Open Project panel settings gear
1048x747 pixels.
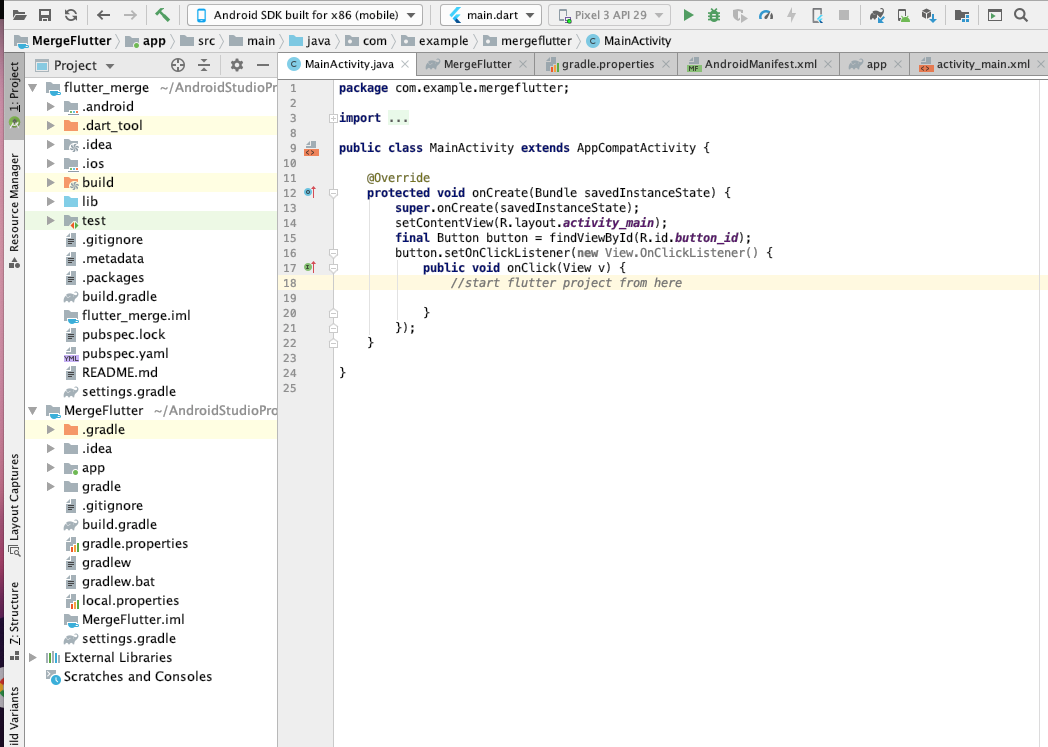coord(237,65)
